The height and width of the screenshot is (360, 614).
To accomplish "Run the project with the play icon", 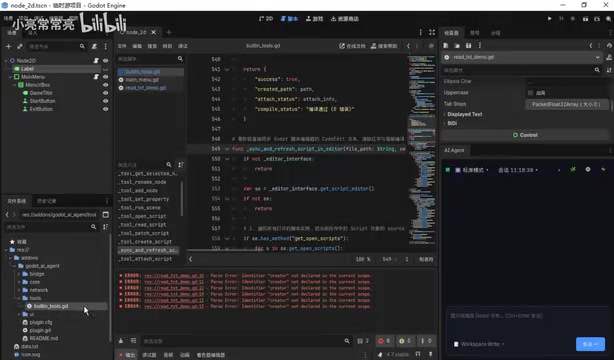I will pos(549,18).
